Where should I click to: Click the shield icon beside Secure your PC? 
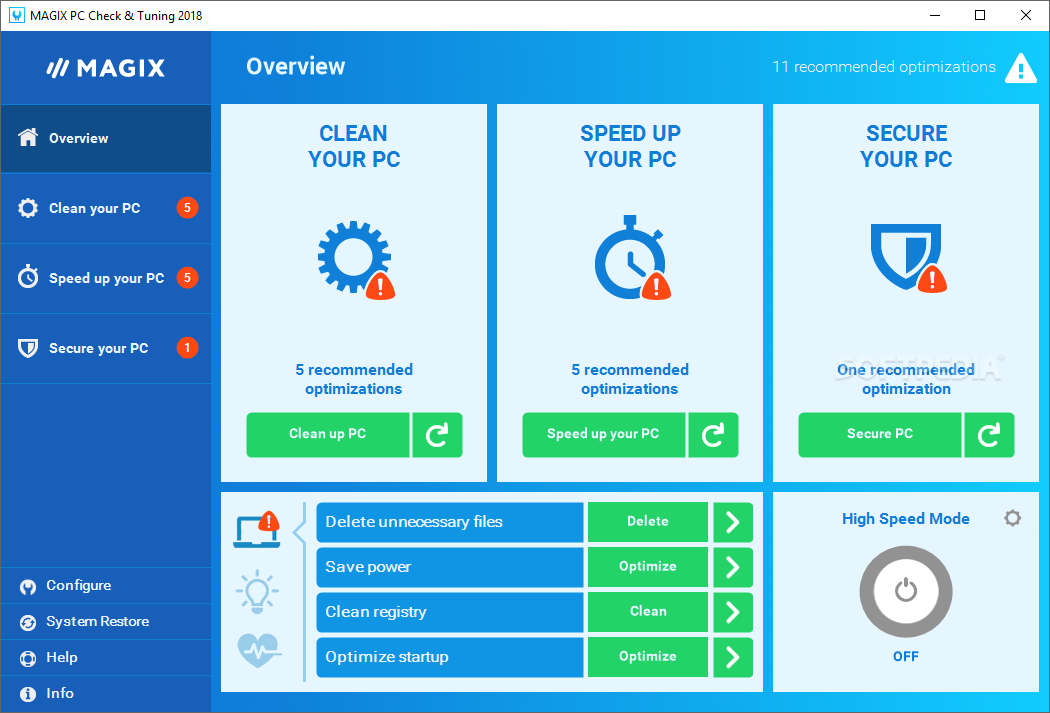coord(28,348)
